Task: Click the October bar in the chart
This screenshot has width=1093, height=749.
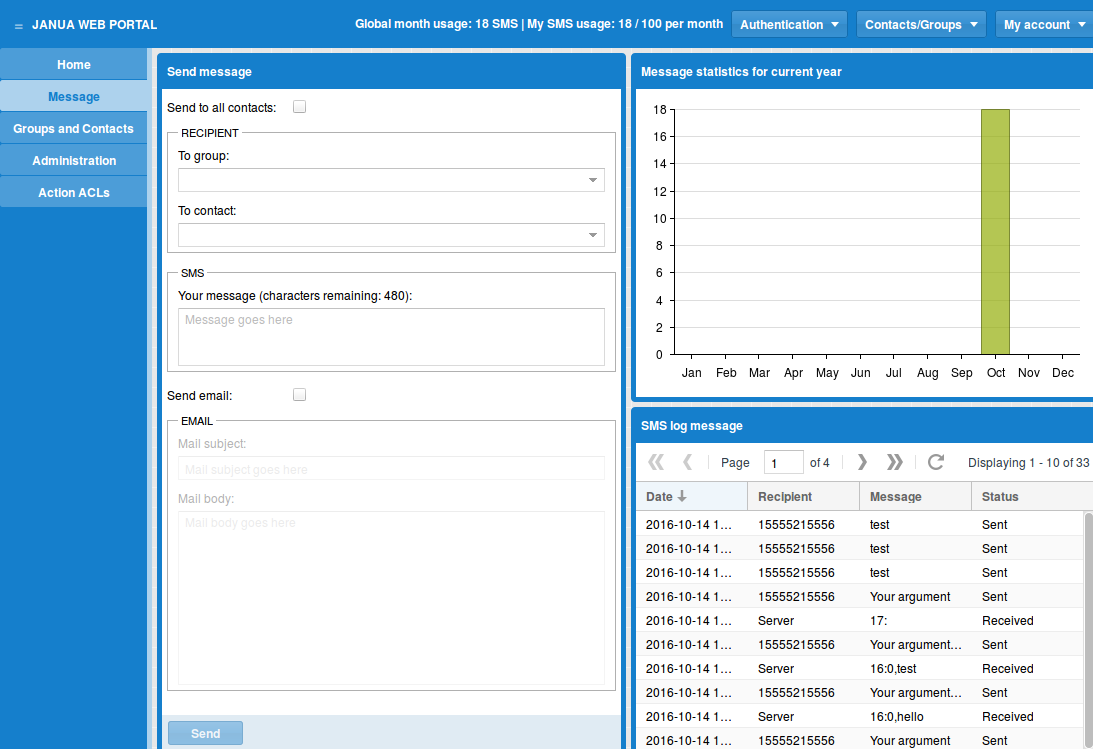Action: tap(995, 232)
